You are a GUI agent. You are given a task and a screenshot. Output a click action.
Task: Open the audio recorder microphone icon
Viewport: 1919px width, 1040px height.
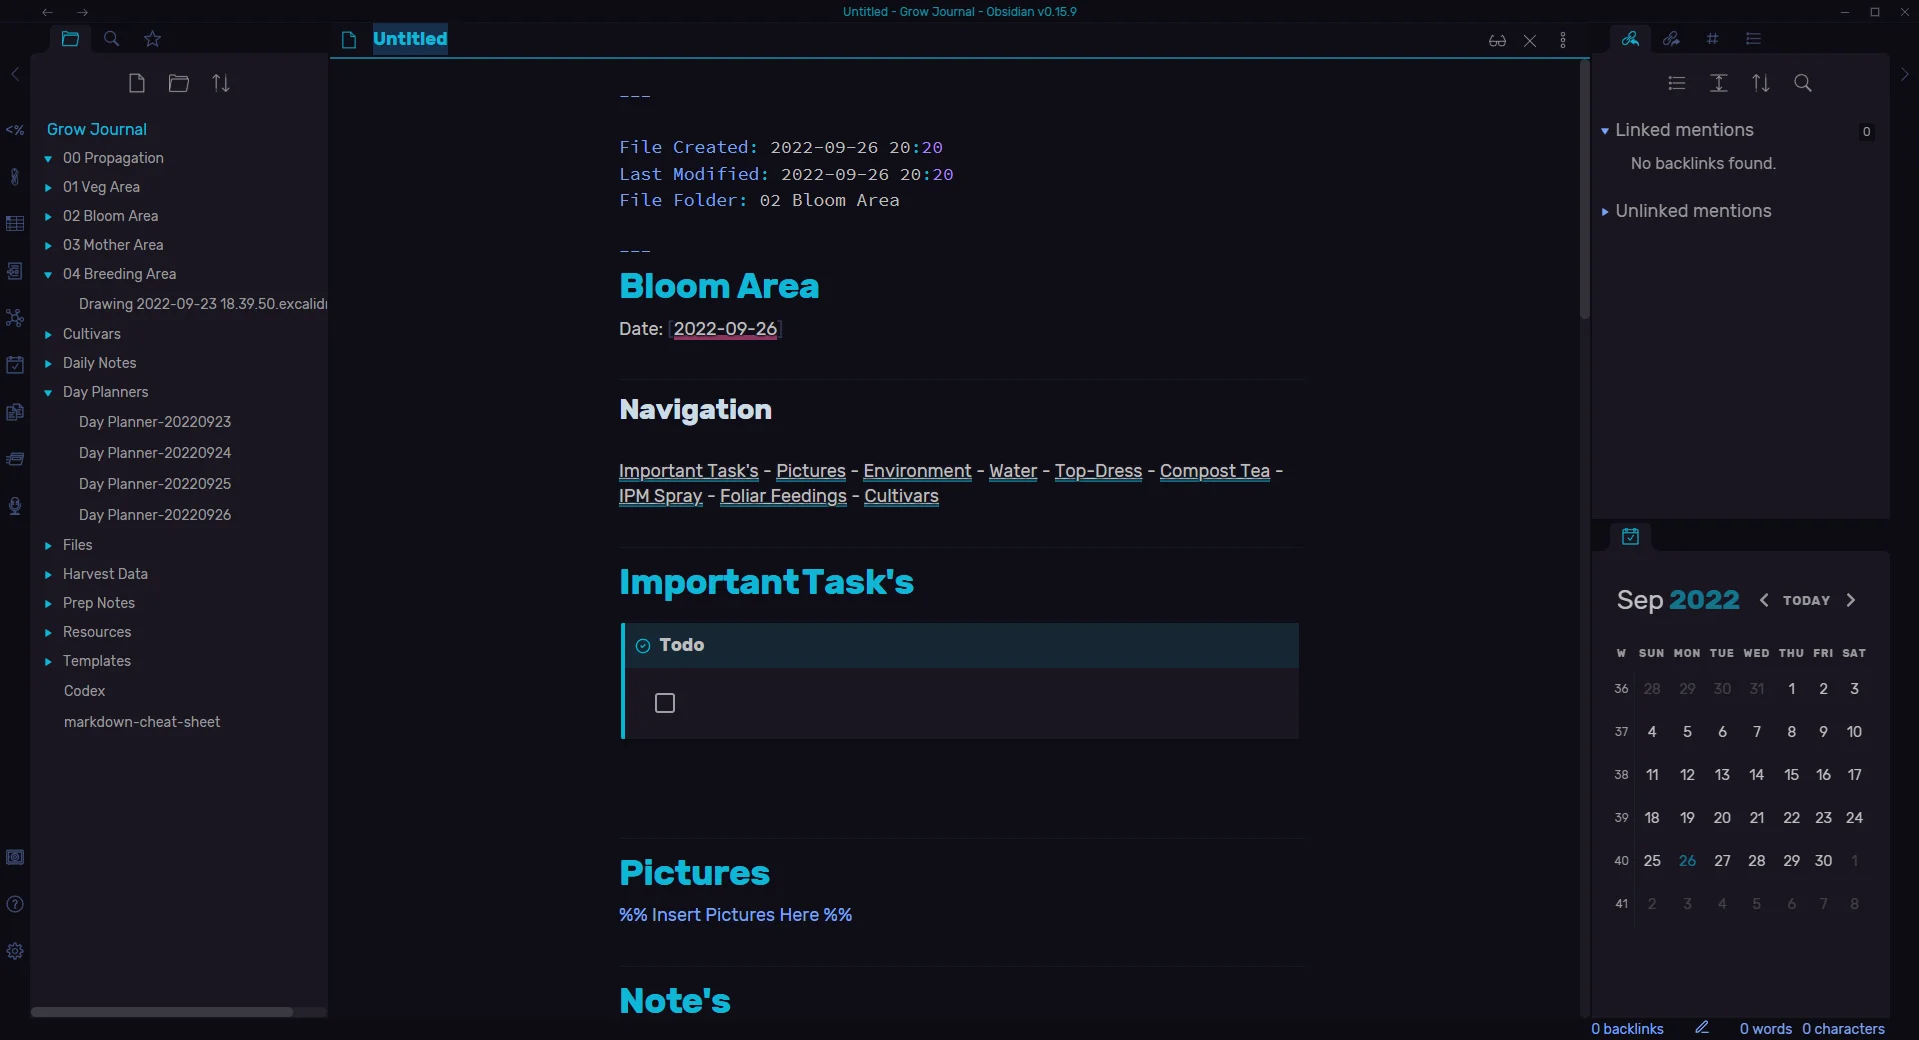tap(15, 506)
